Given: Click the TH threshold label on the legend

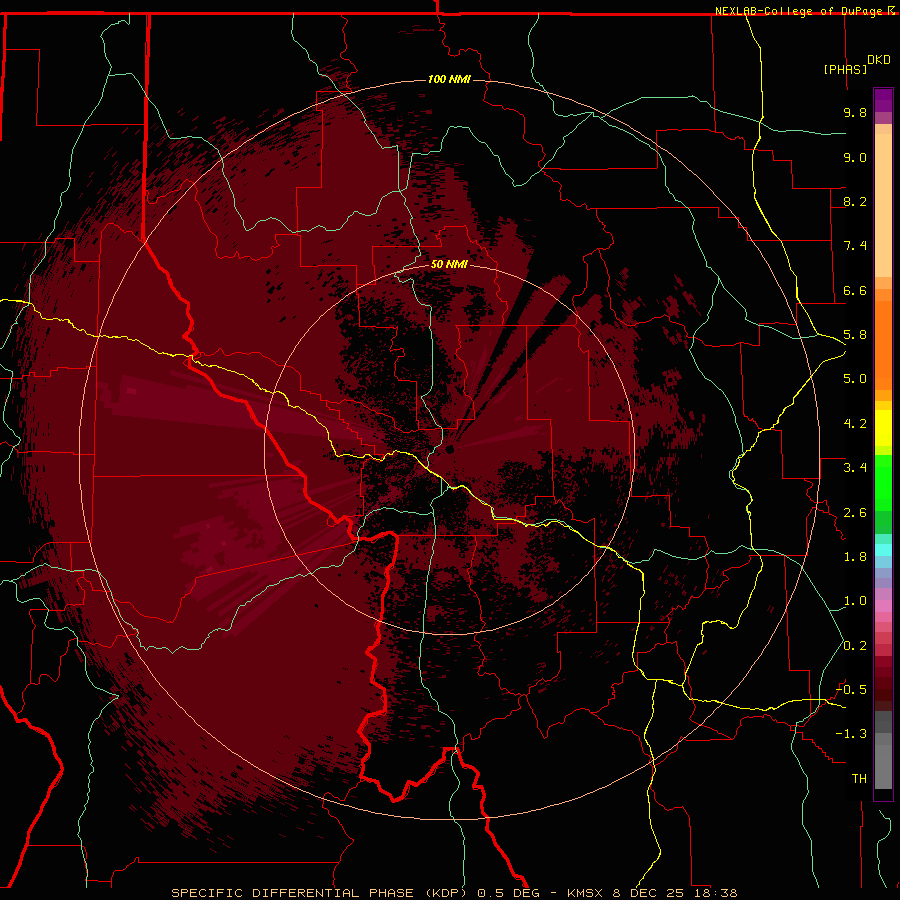Looking at the screenshot, I should [x=859, y=779].
